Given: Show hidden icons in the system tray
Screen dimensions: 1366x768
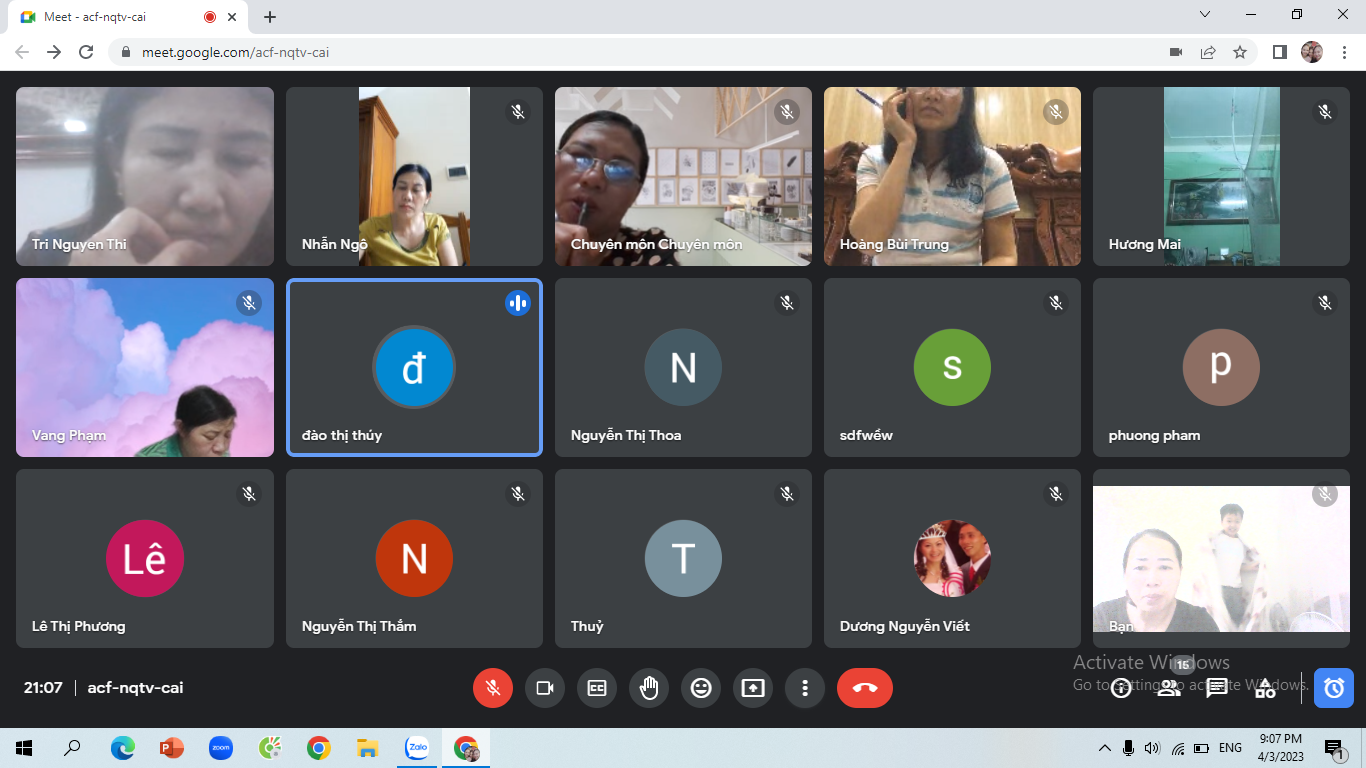Looking at the screenshot, I should [1105, 748].
